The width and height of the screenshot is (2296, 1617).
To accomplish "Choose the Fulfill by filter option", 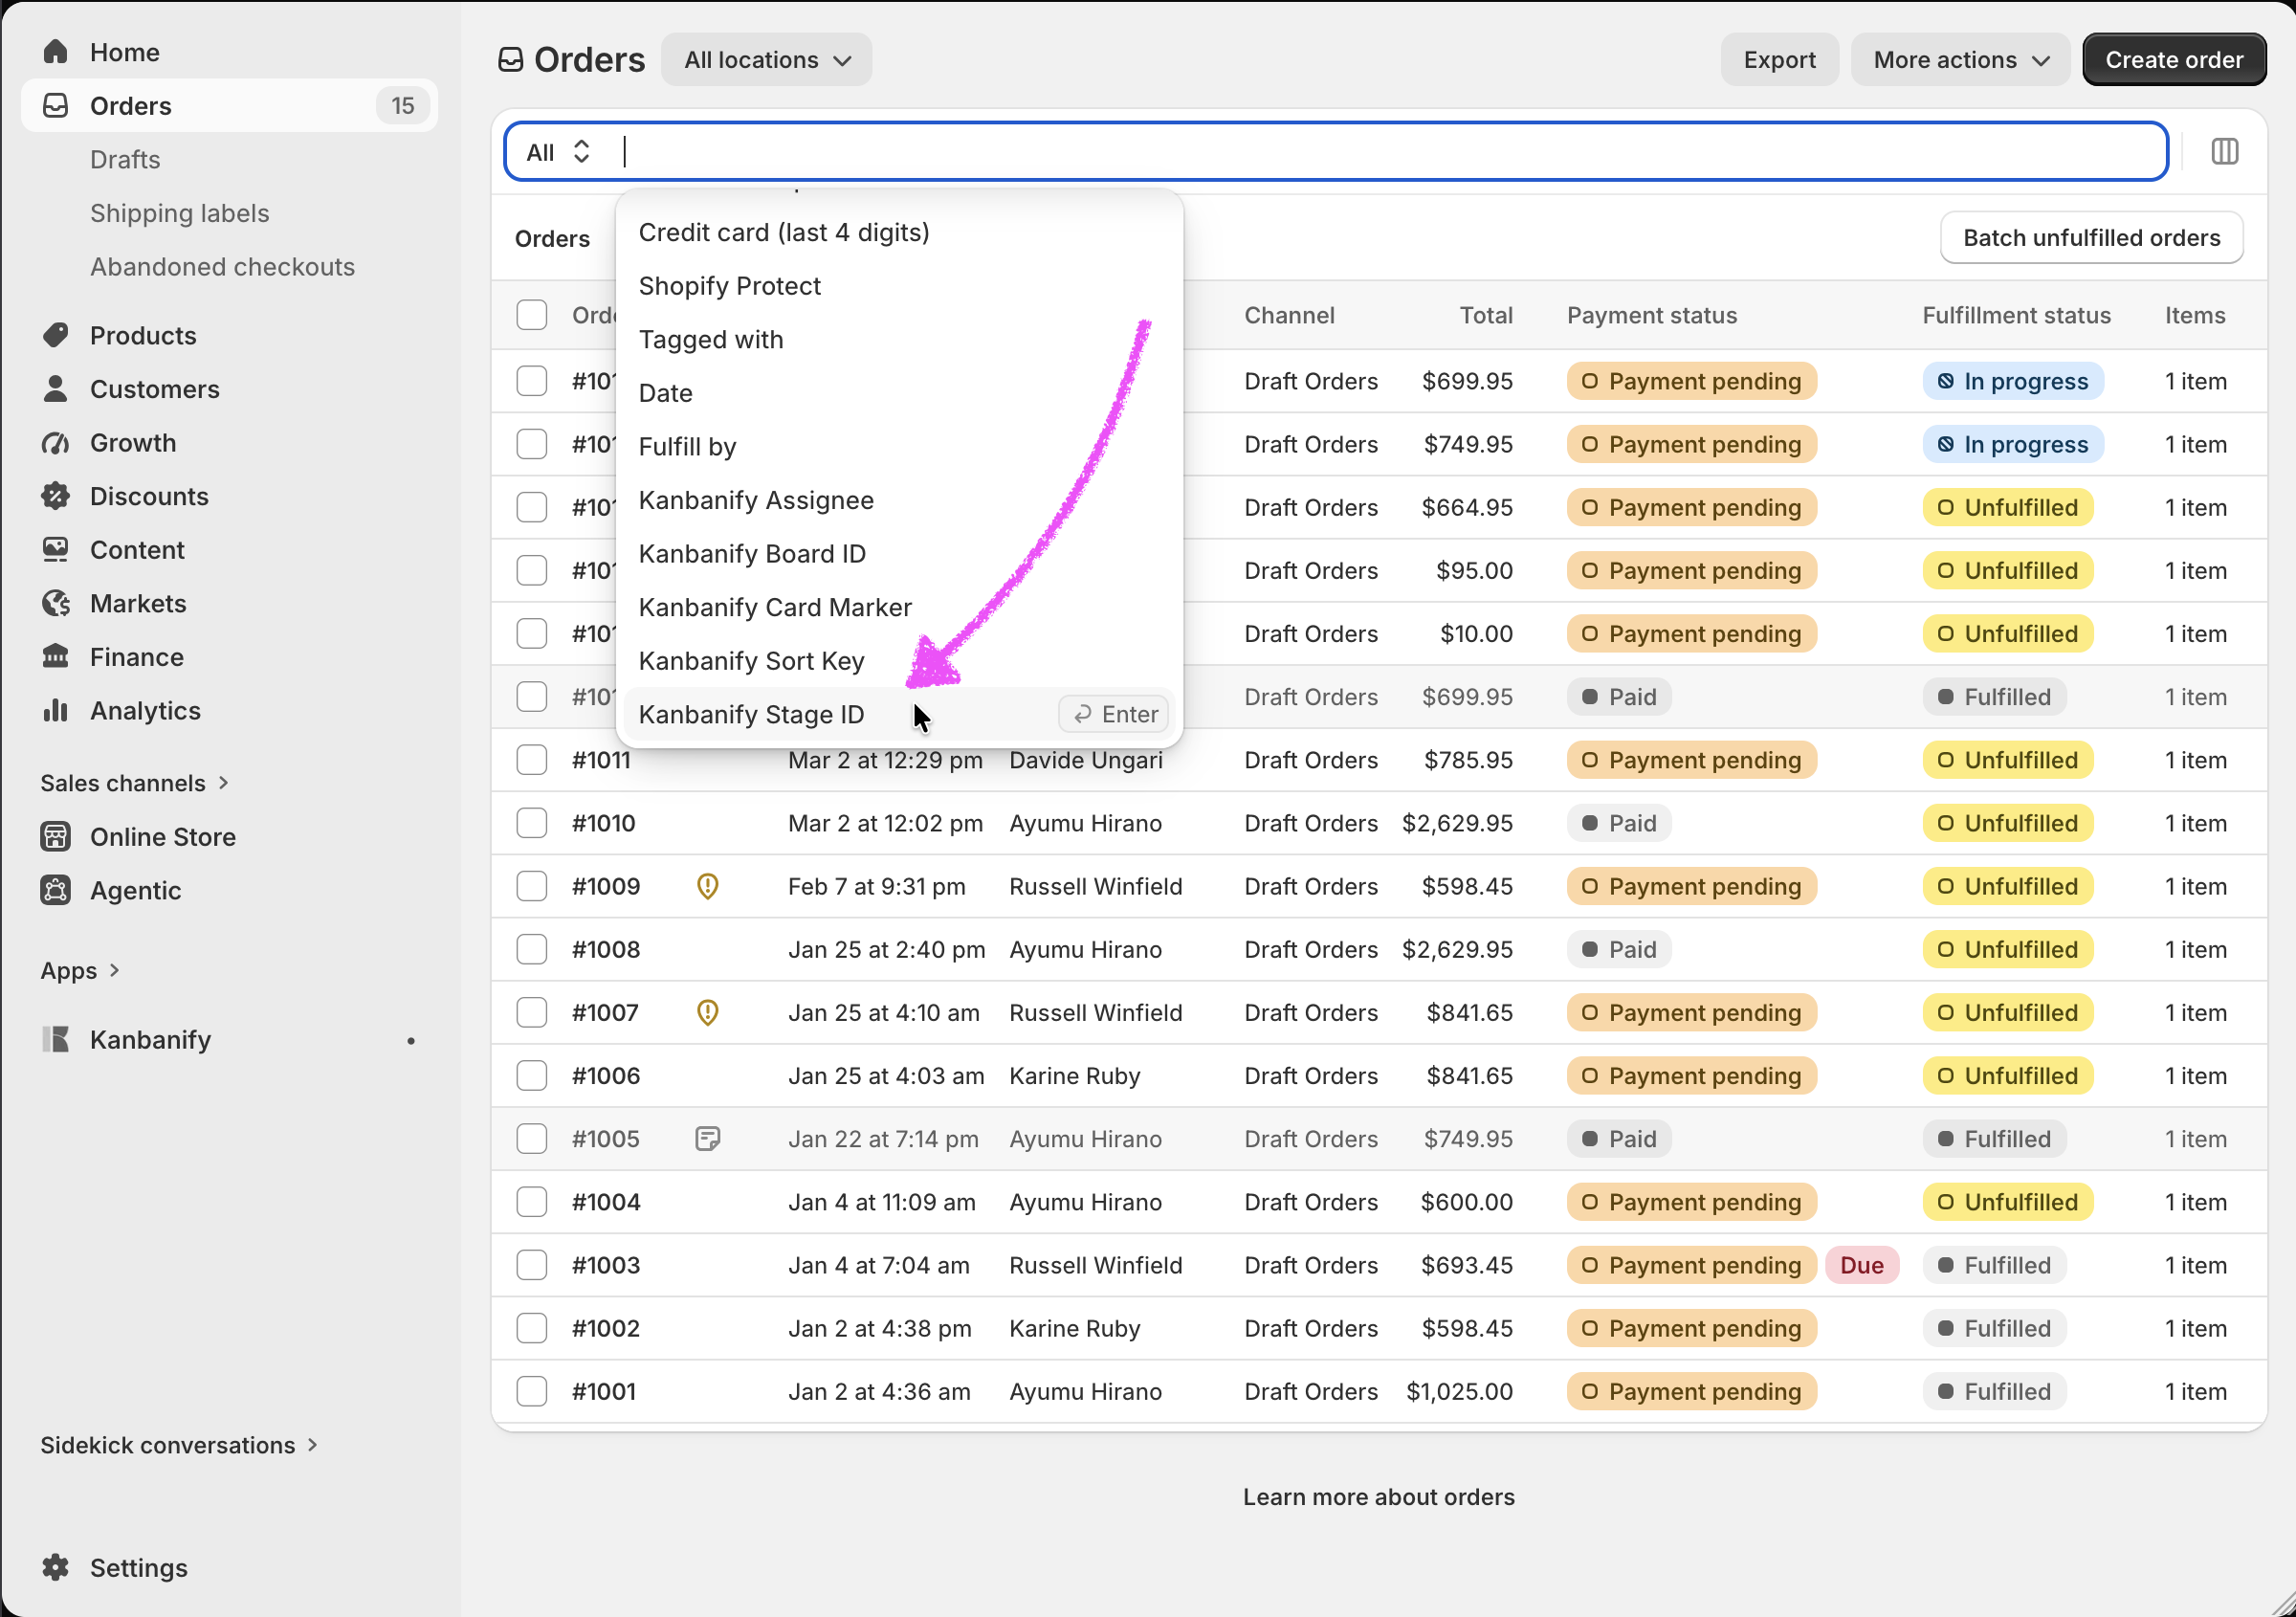I will pos(900,447).
